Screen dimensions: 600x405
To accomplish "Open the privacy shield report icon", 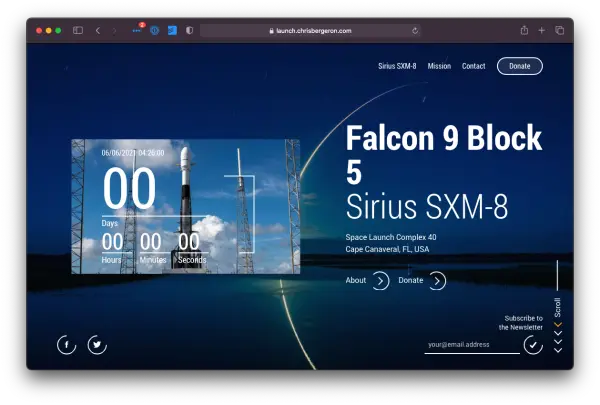I will [x=189, y=30].
